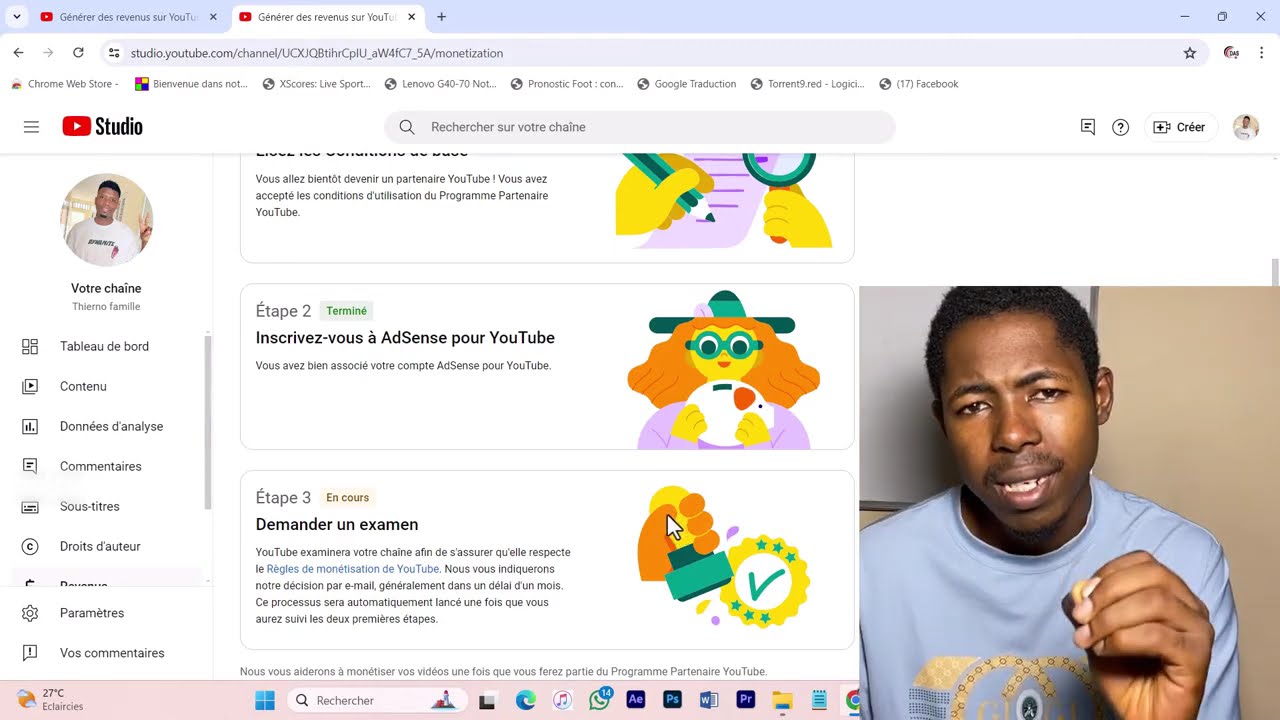
Task: Close the first Chrome tab
Action: (213, 17)
